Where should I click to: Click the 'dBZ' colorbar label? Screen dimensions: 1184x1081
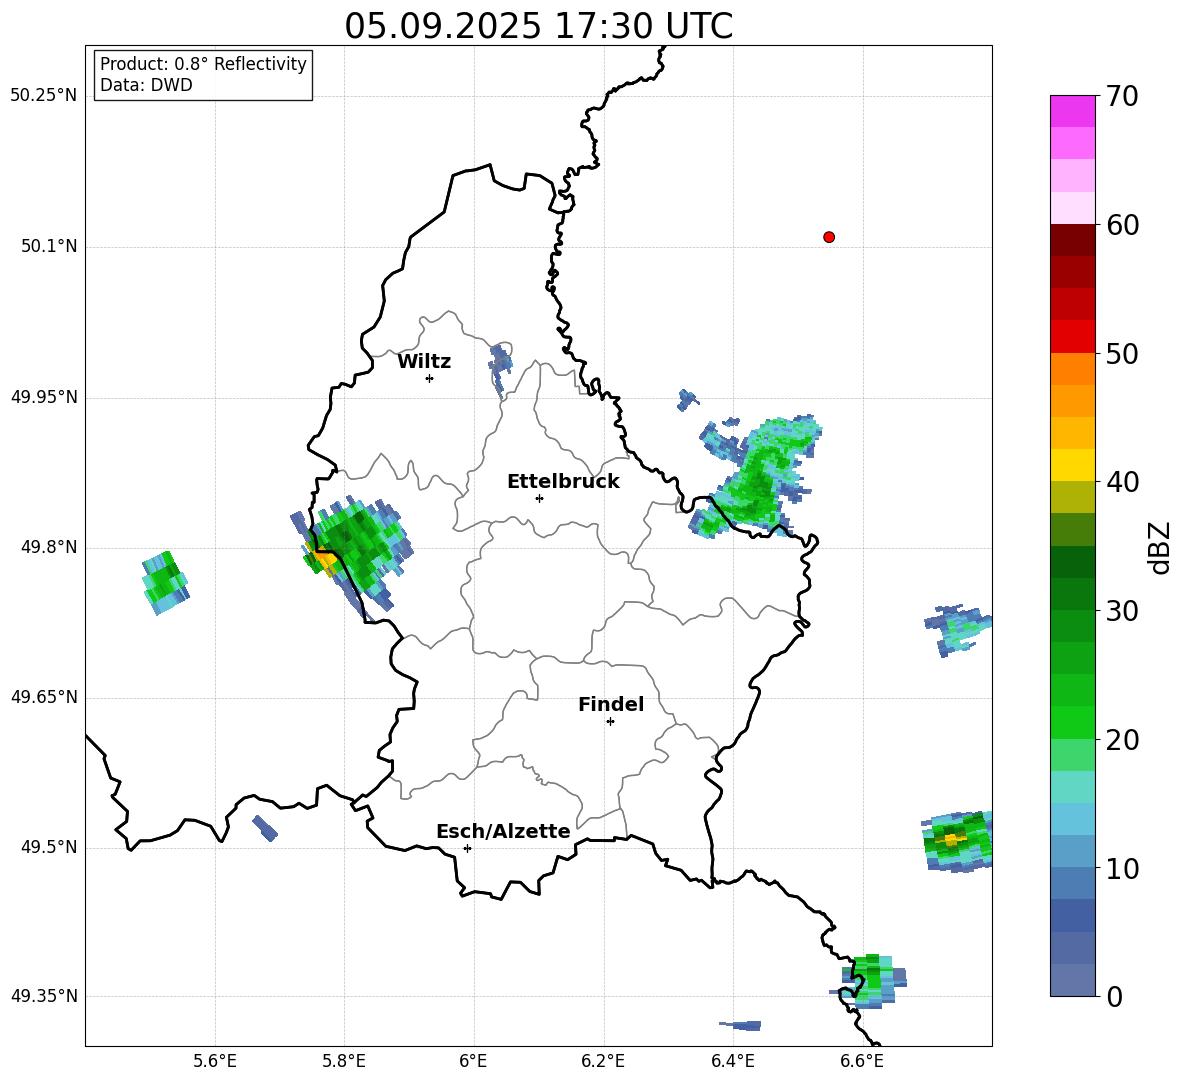pos(1158,548)
